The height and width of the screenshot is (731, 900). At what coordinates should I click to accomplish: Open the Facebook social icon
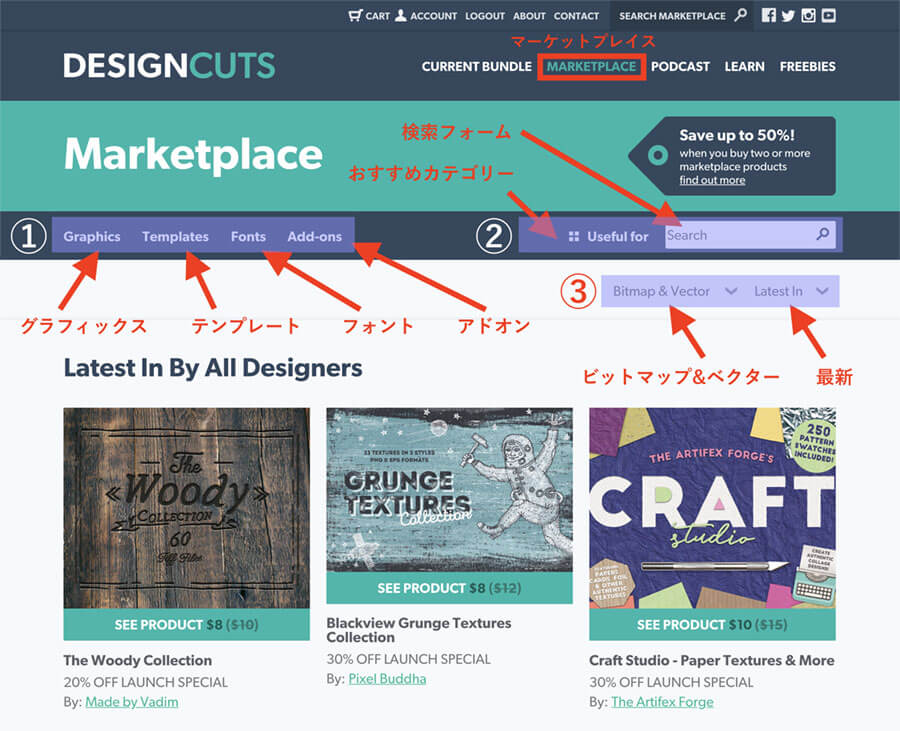pyautogui.click(x=769, y=15)
